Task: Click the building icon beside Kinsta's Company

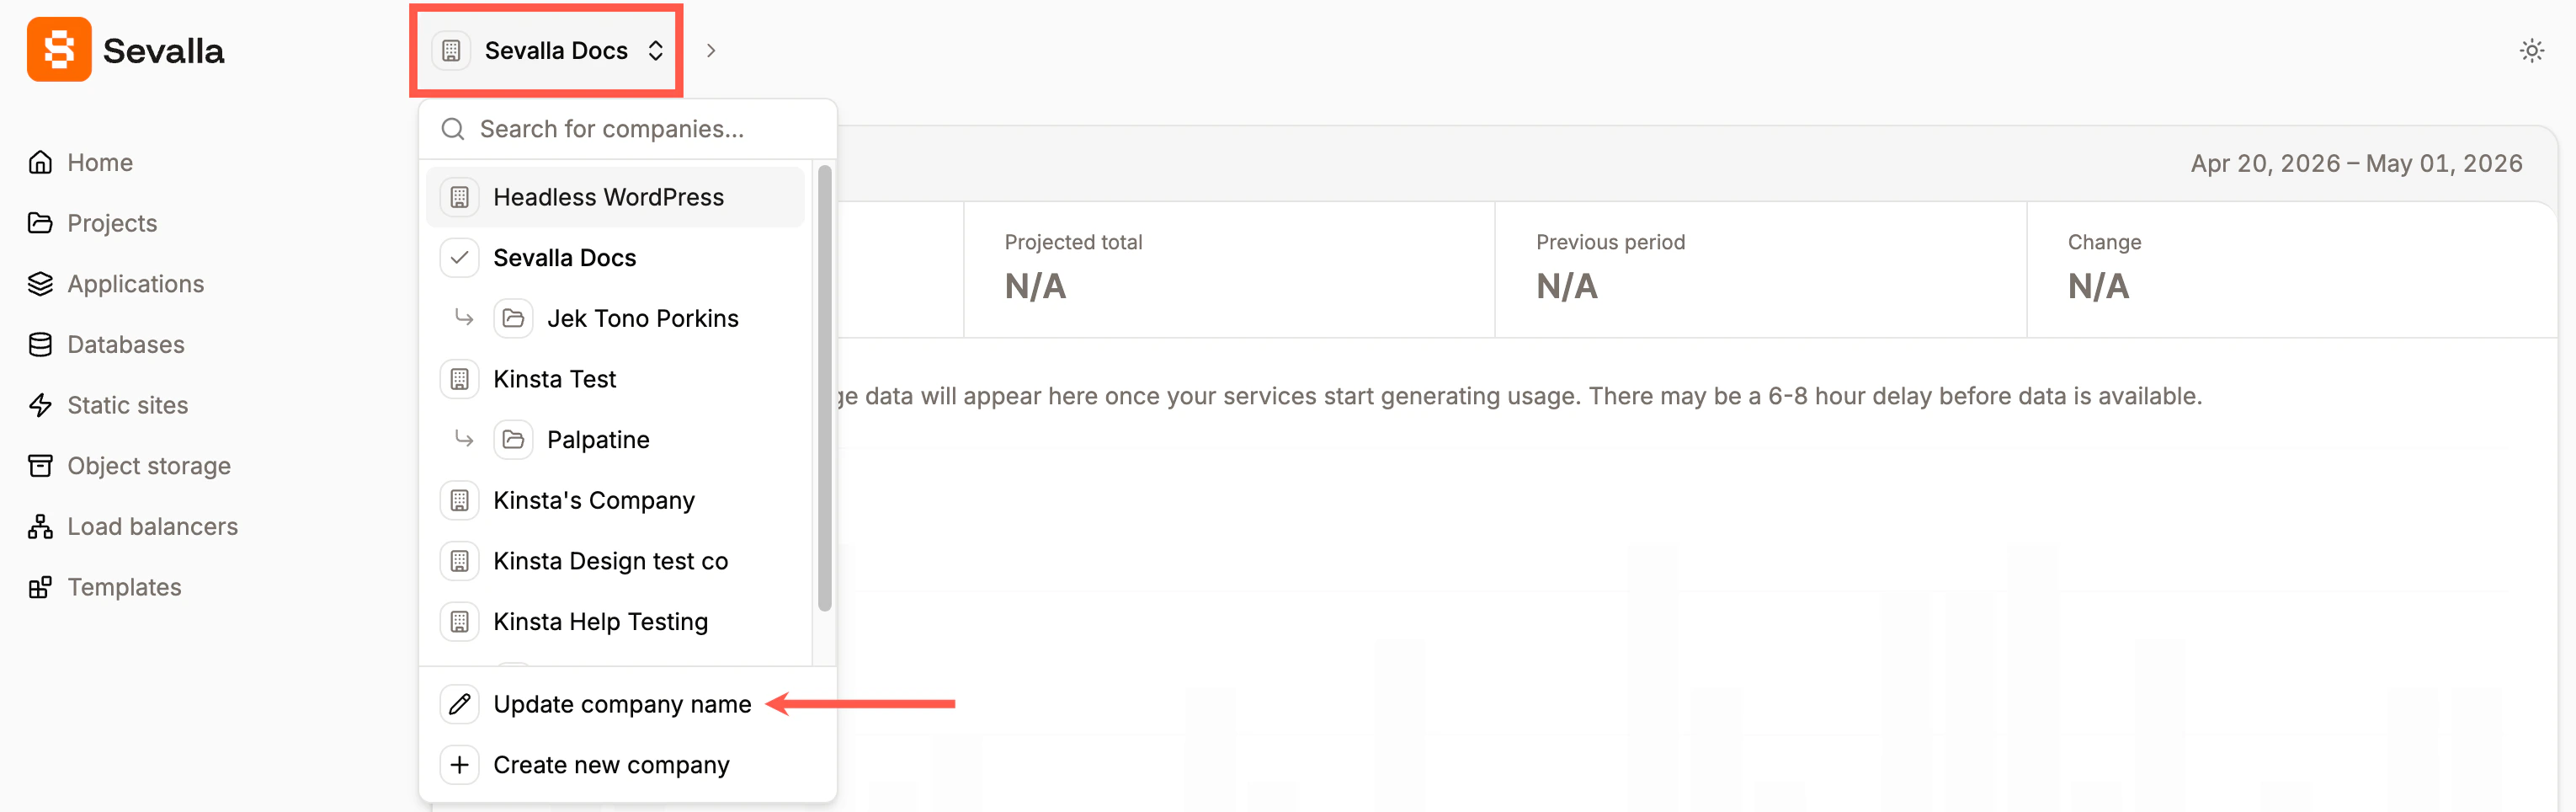Action: (459, 501)
